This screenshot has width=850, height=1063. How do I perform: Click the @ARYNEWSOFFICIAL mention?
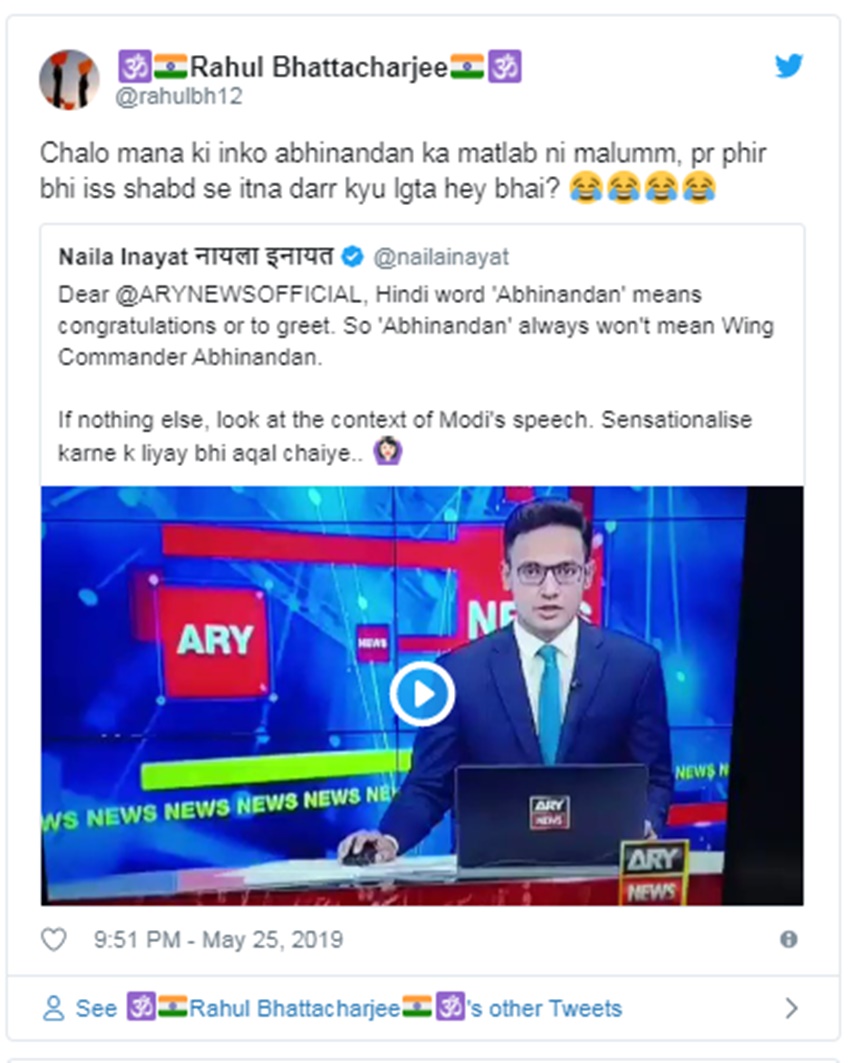(x=239, y=294)
